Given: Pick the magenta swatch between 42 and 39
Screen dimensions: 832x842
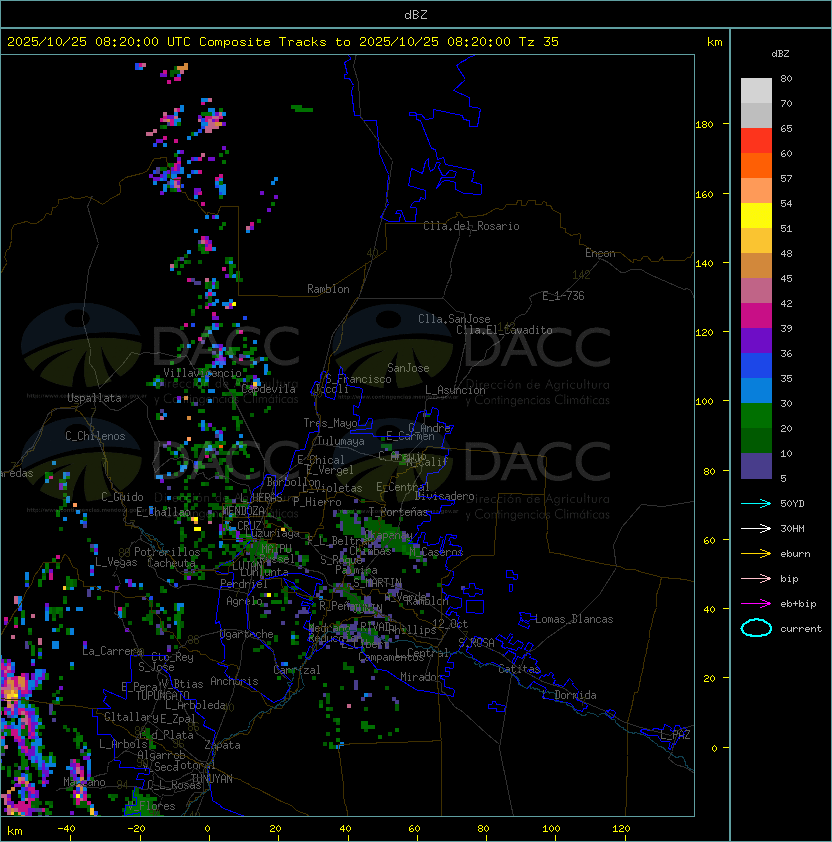Looking at the screenshot, I should (x=756, y=315).
